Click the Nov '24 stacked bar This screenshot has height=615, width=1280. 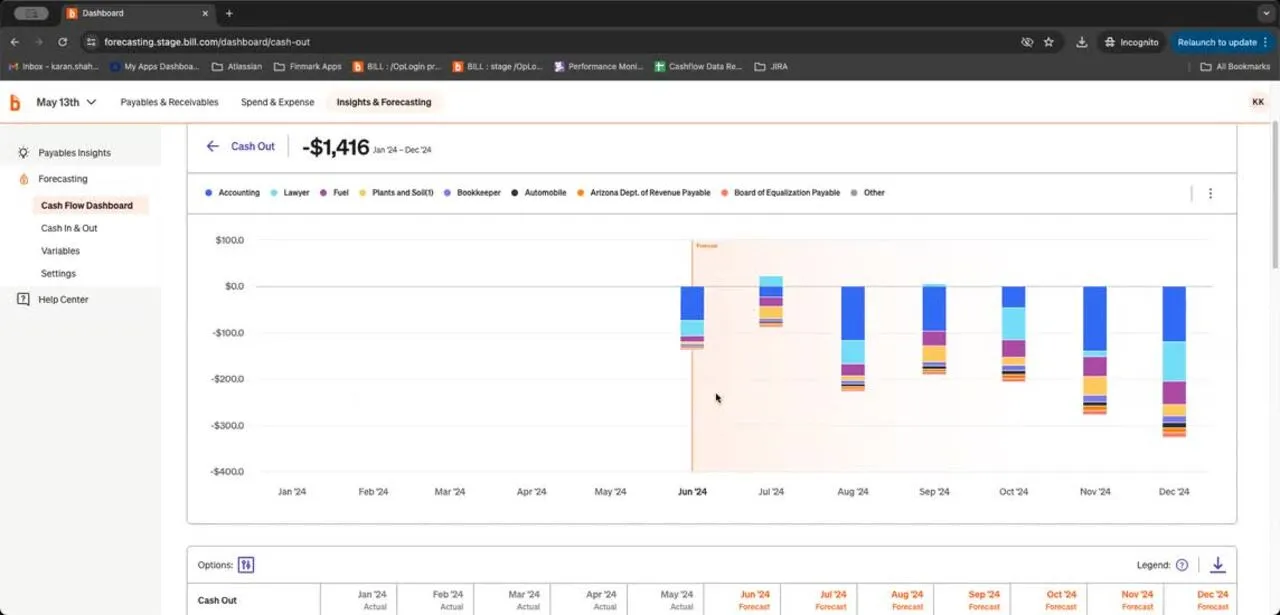[1095, 350]
